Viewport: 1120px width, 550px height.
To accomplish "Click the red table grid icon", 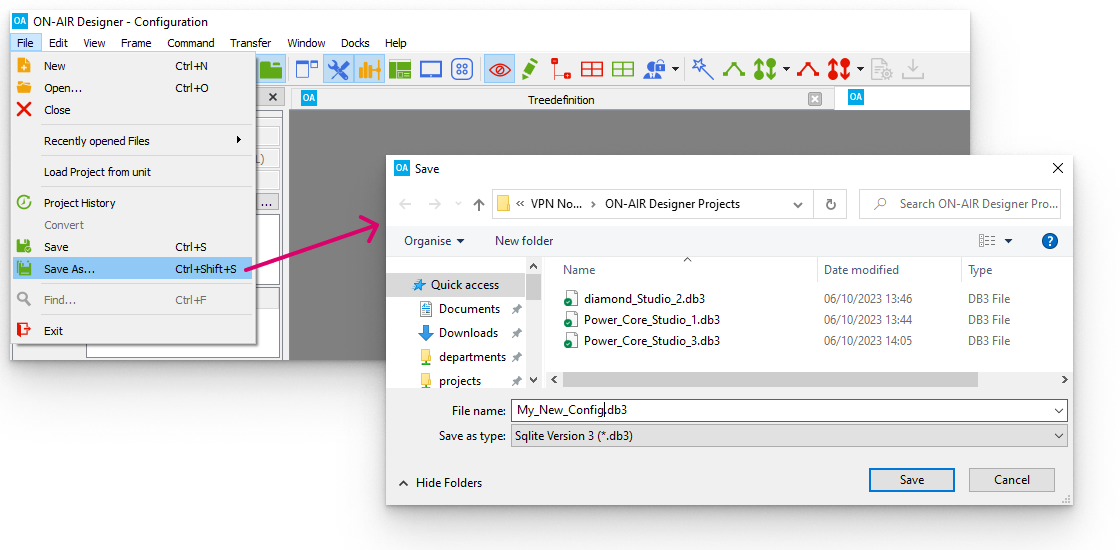I will coord(592,69).
